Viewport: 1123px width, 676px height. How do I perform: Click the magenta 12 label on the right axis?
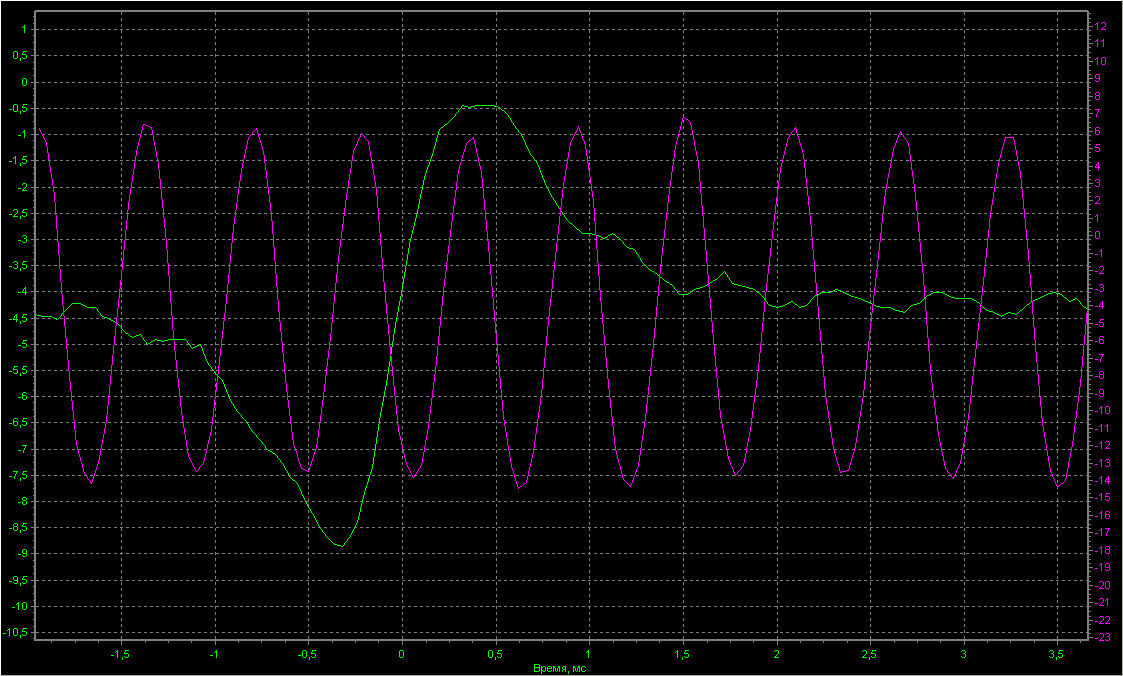1100,25
